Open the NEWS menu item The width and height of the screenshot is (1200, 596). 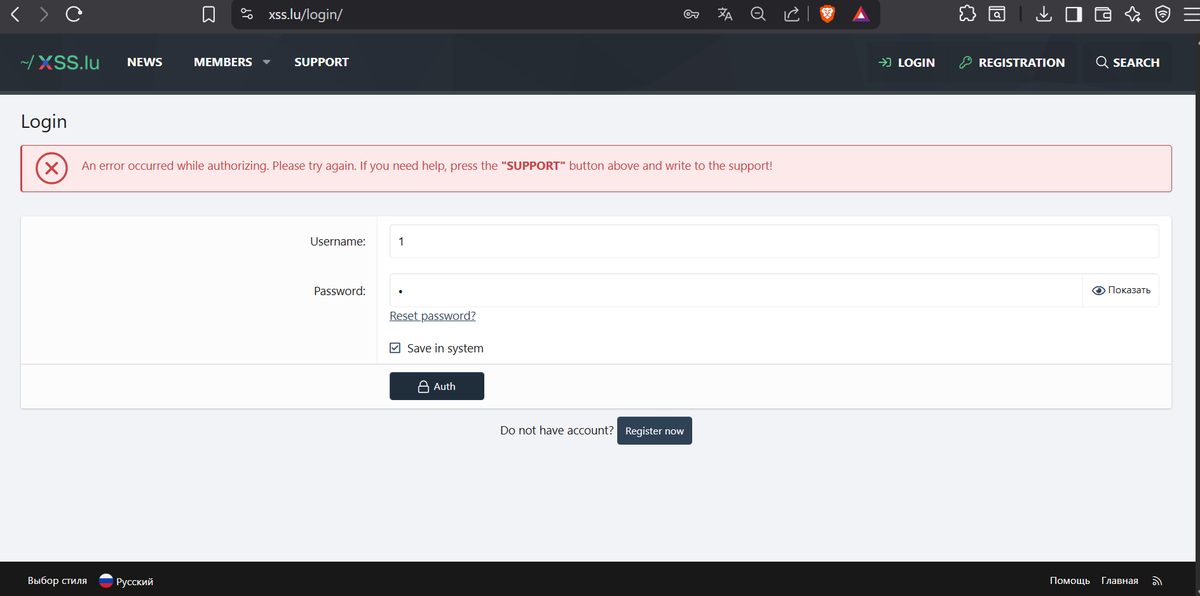click(145, 62)
